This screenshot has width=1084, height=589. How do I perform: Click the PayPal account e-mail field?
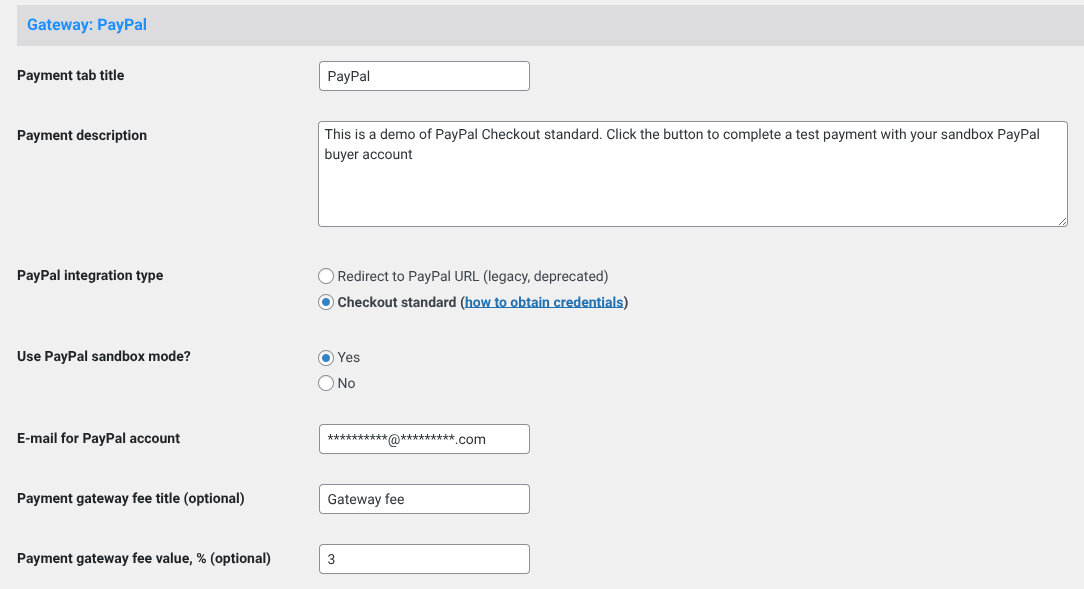pyautogui.click(x=424, y=439)
